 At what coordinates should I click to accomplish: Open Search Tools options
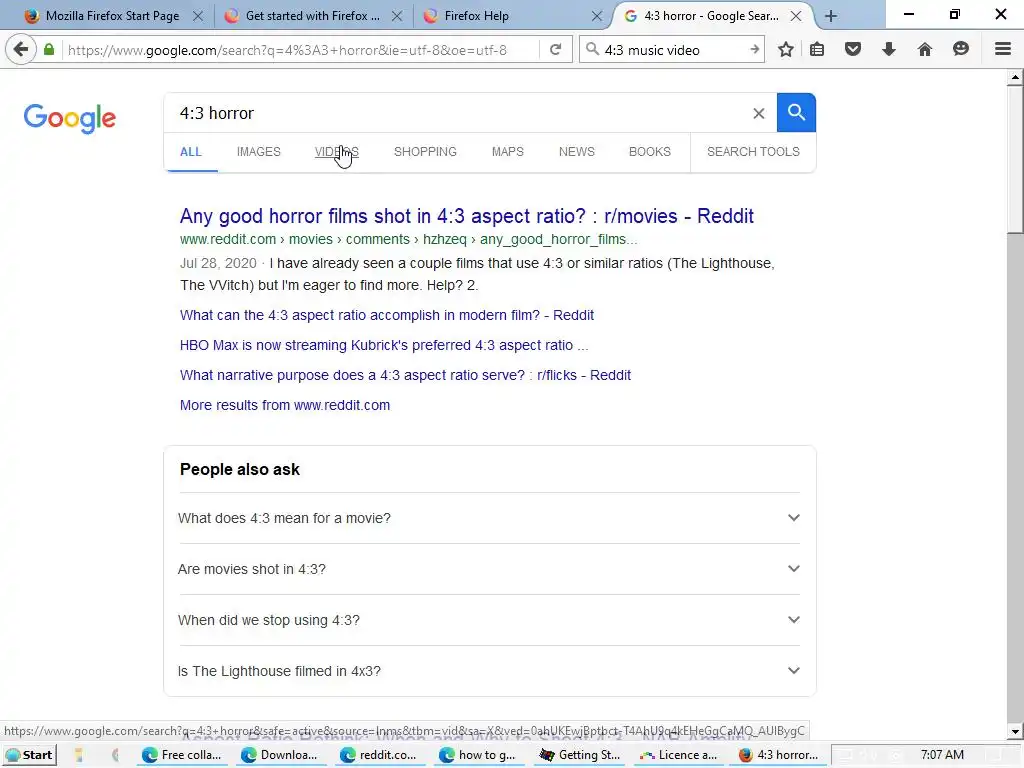click(x=753, y=152)
